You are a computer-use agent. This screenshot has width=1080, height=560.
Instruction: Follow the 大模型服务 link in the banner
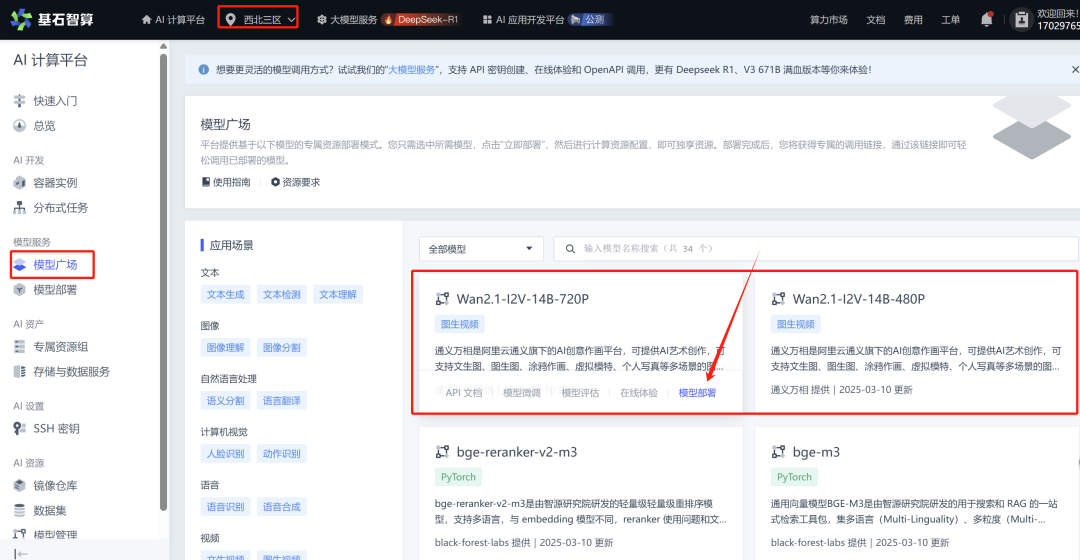point(412,70)
